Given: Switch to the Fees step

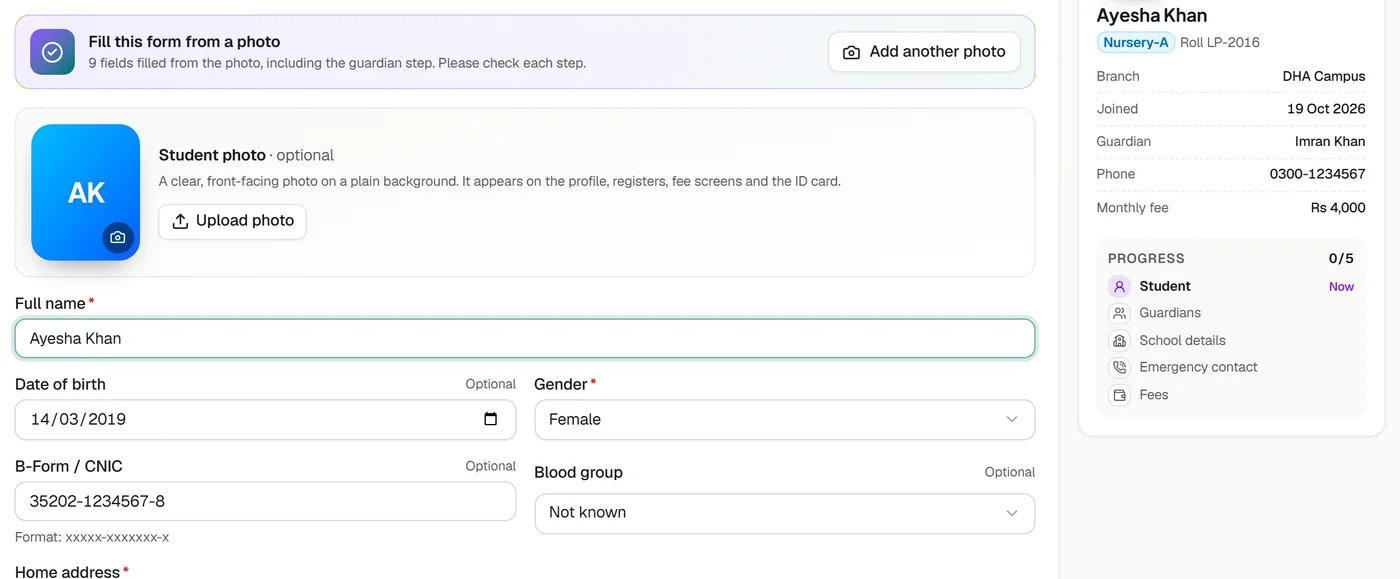Looking at the screenshot, I should (1154, 395).
